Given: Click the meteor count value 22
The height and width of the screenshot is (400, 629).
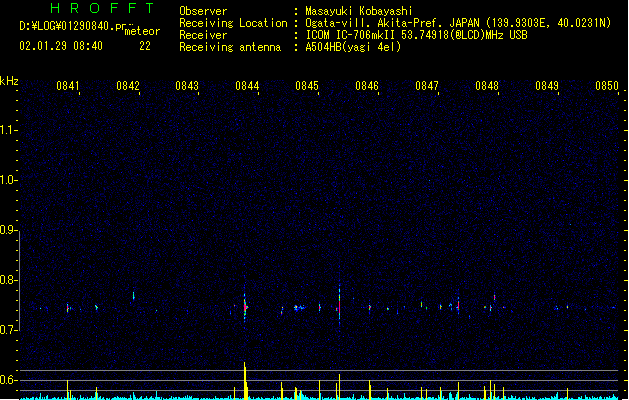Looking at the screenshot, I should coord(145,46).
